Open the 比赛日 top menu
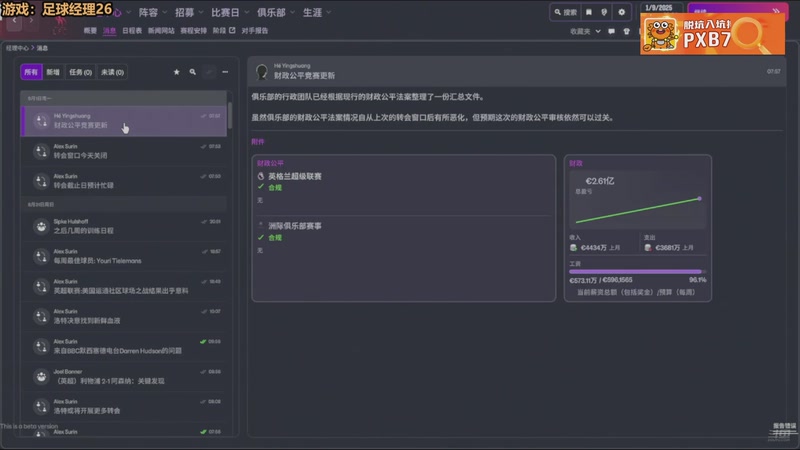 226,12
